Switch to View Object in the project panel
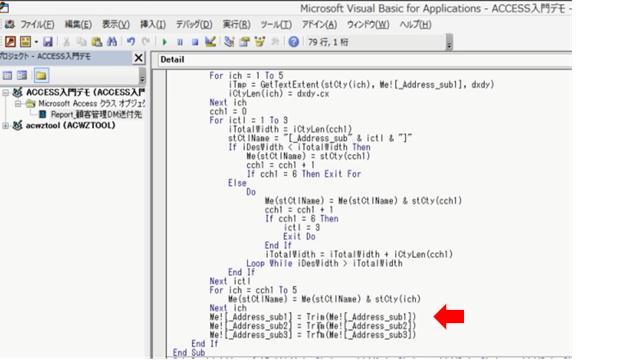This screenshot has width=640, height=360. (x=22, y=75)
